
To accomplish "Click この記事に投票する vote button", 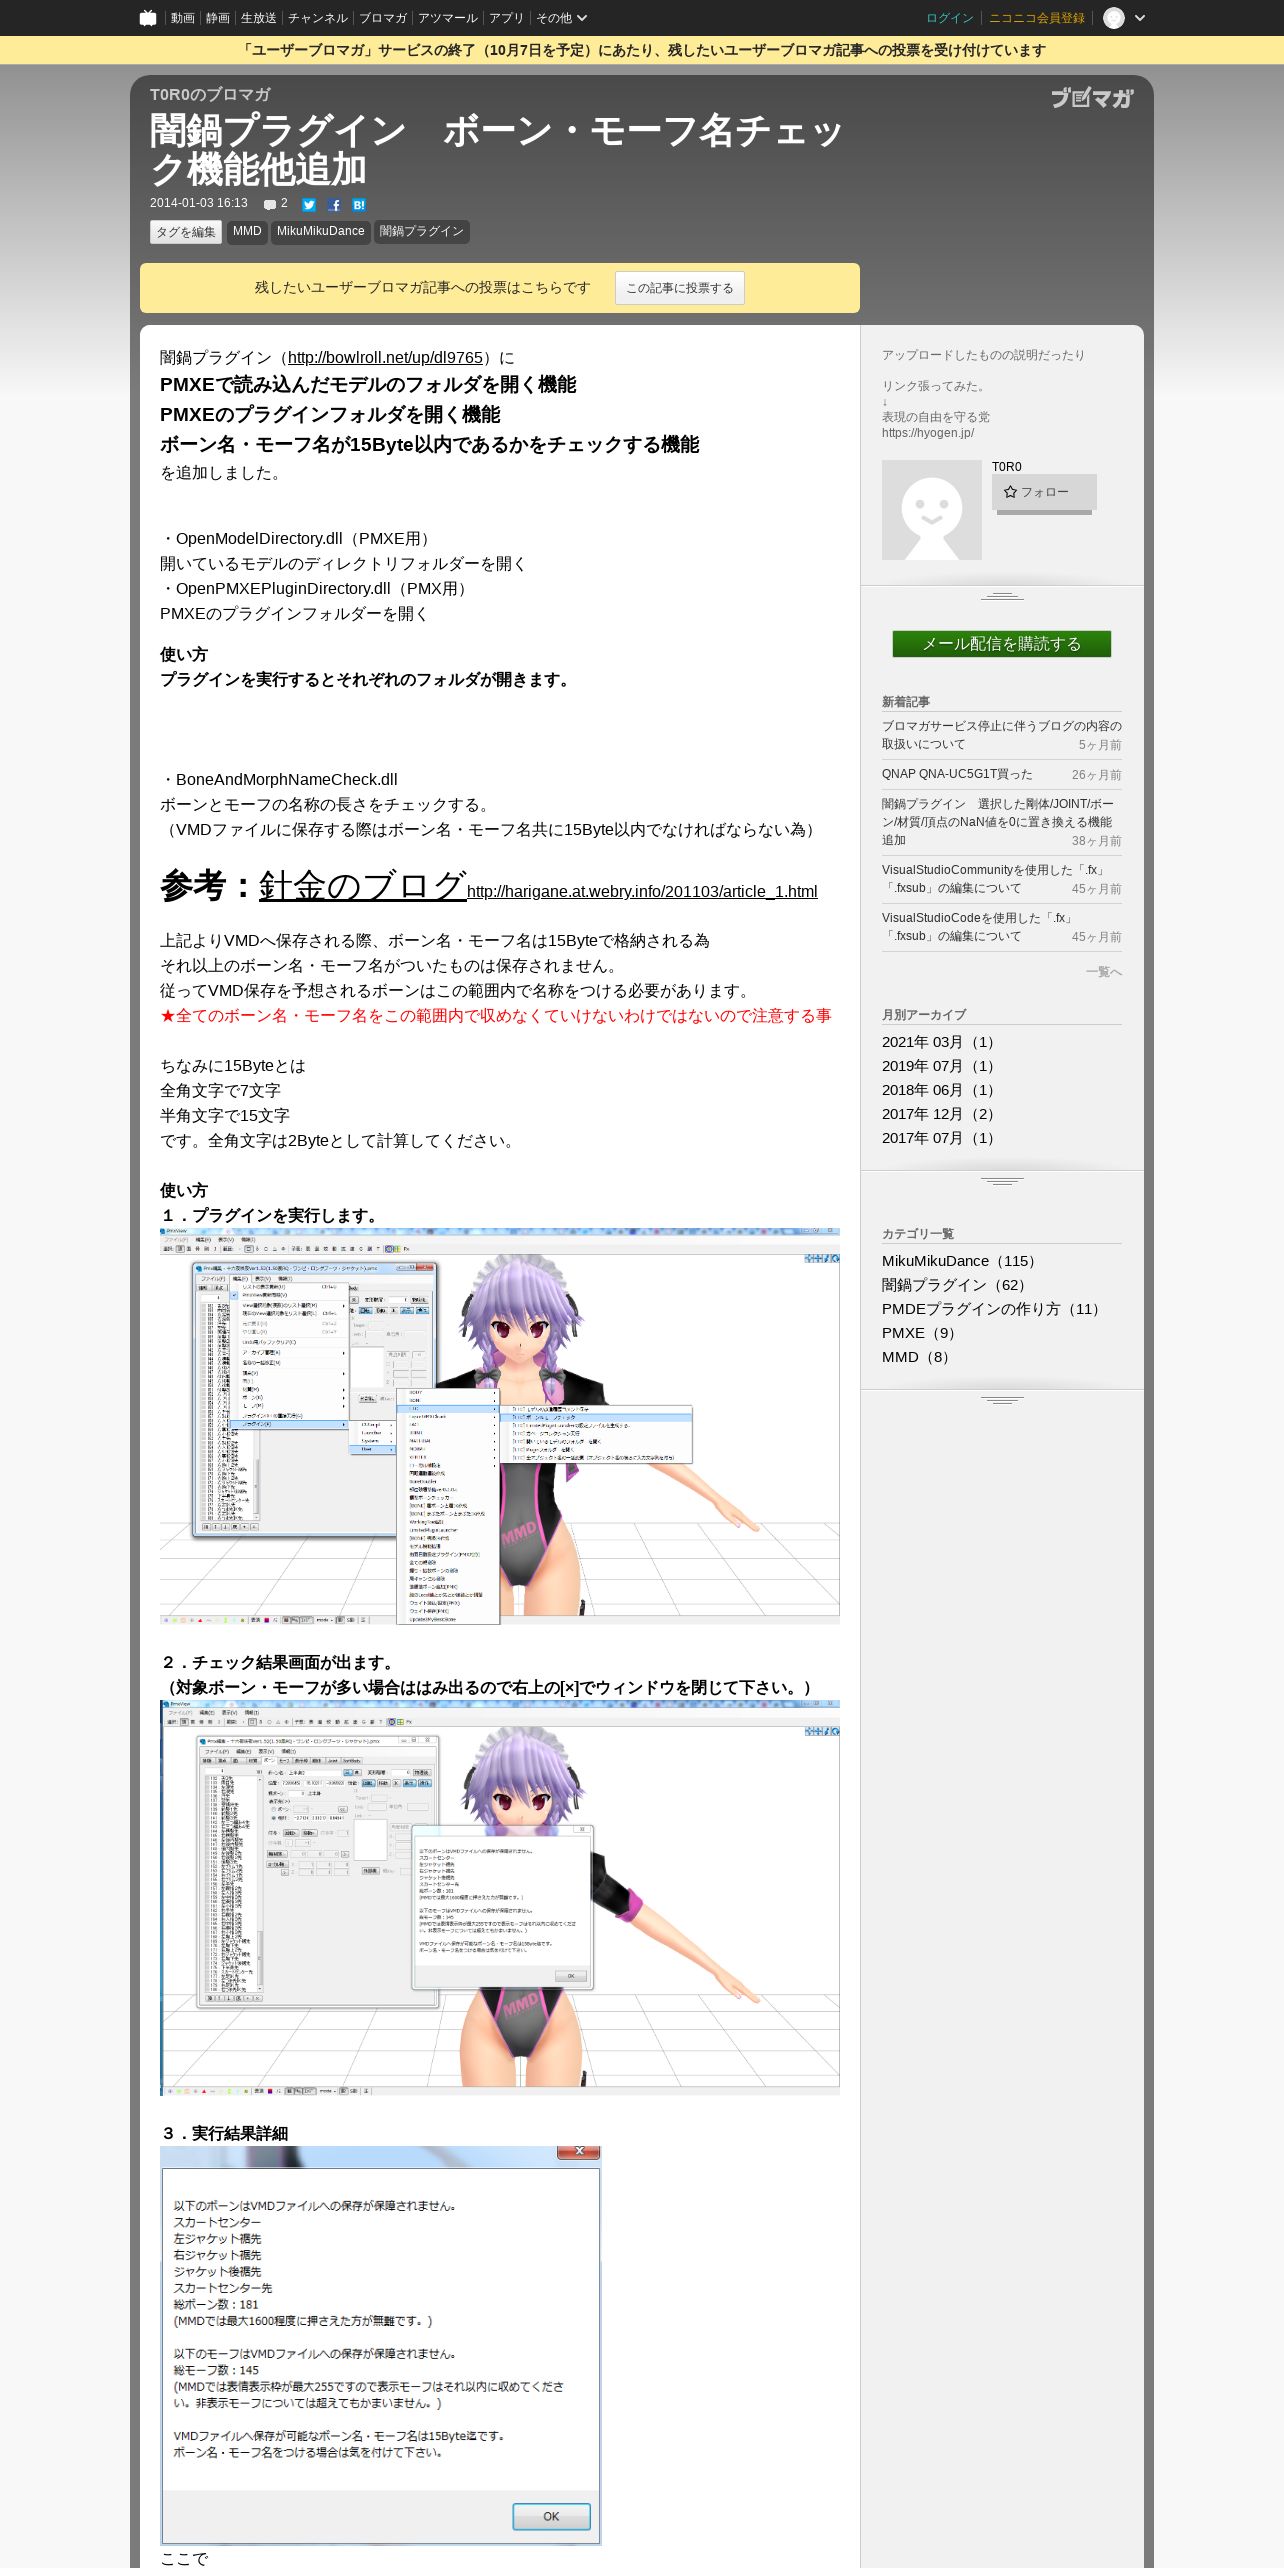I will tap(680, 288).
